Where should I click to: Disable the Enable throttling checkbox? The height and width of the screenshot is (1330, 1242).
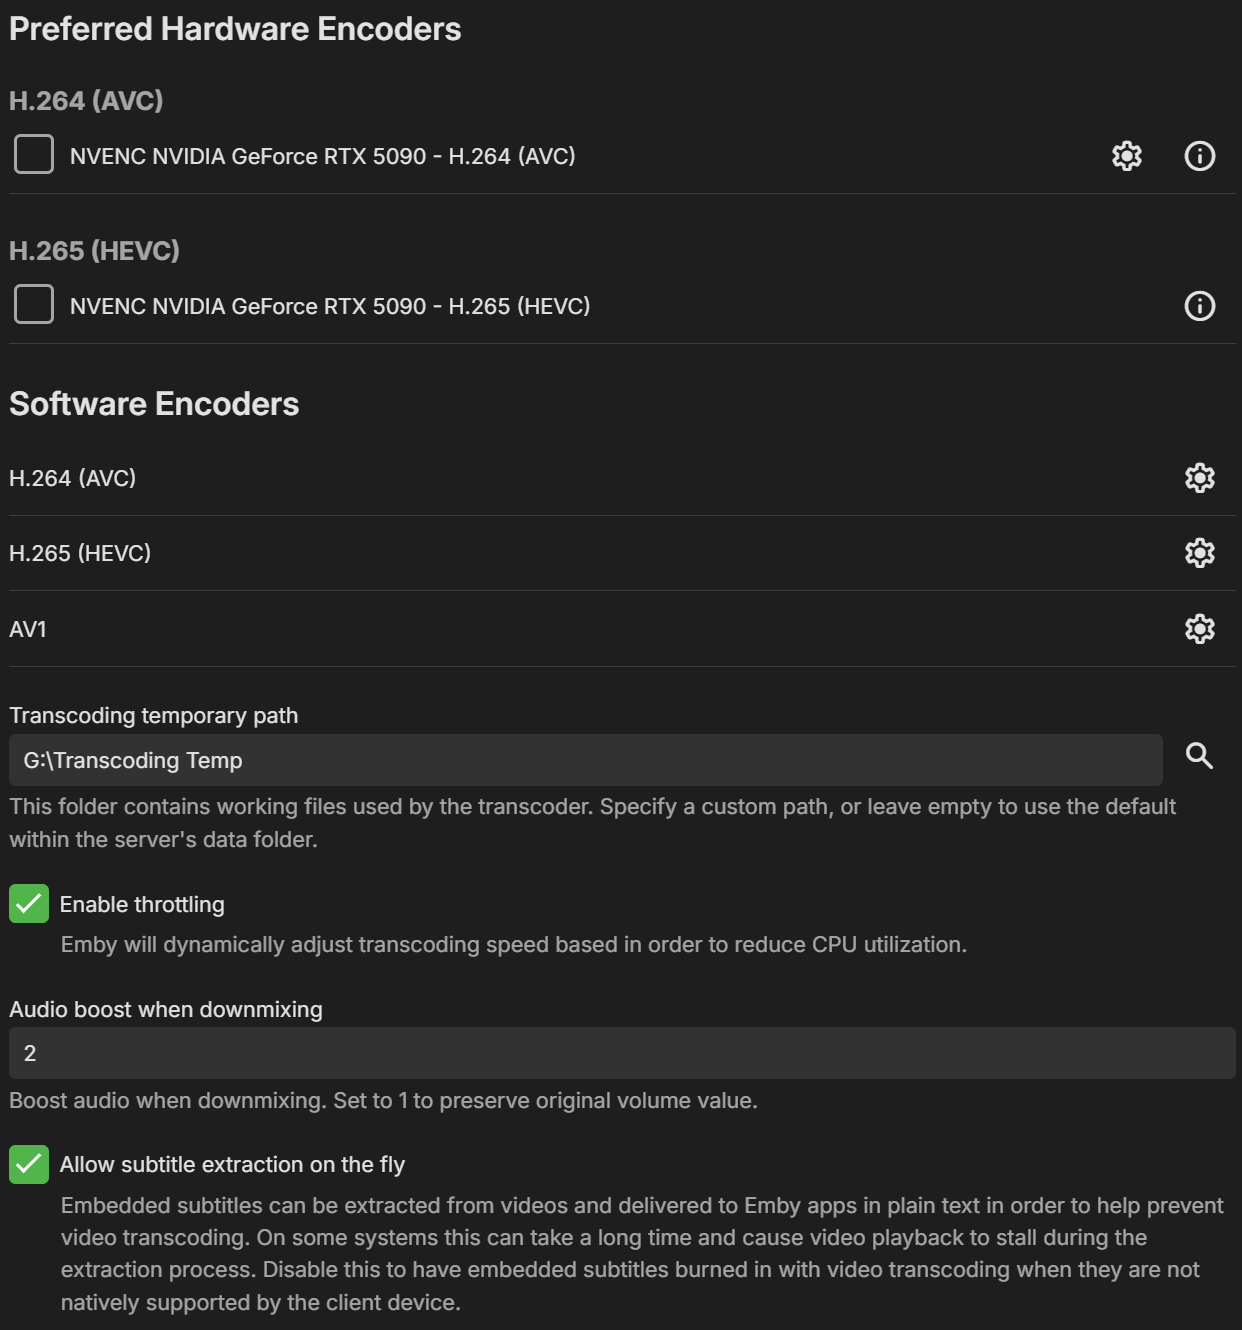click(29, 904)
